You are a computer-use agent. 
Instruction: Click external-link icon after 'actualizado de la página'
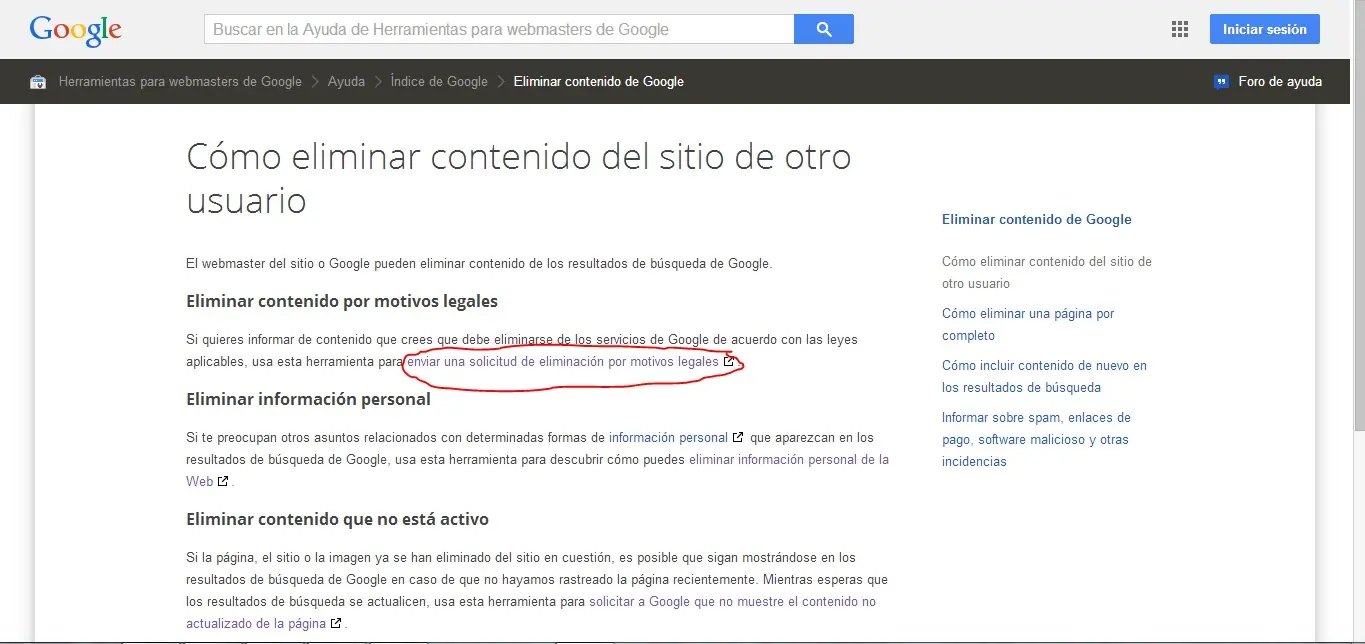tap(336, 623)
